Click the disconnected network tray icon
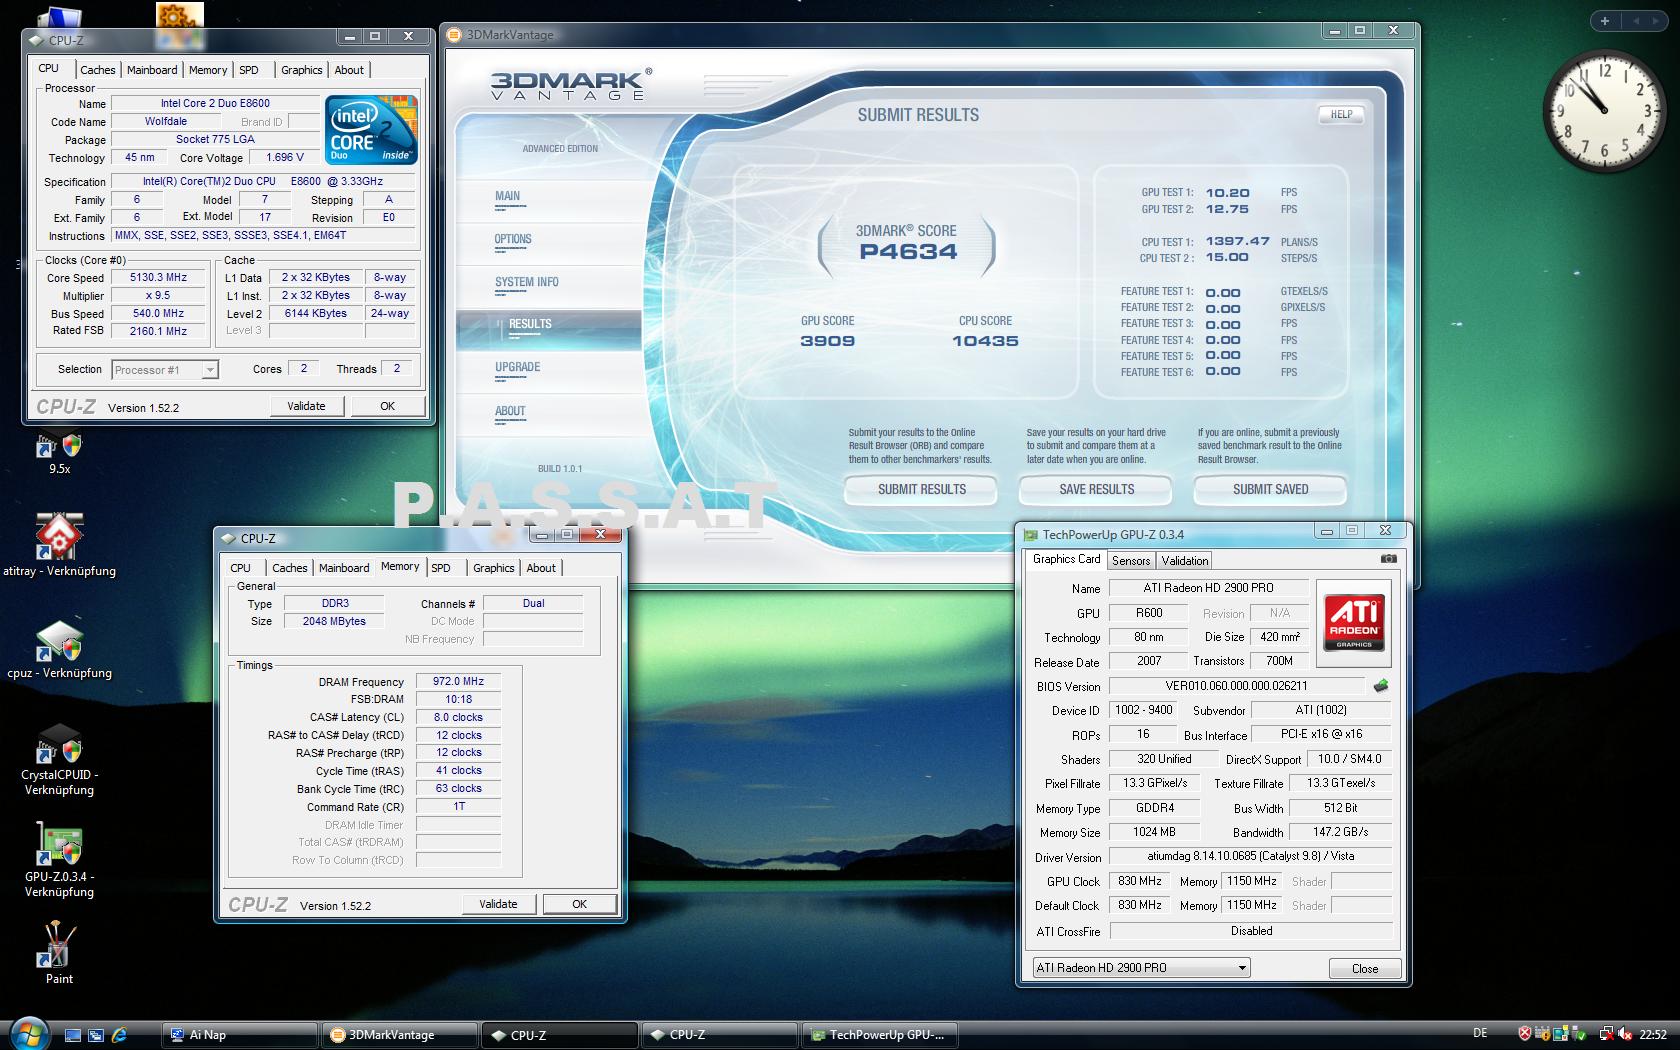1680x1050 pixels. coord(1606,1034)
